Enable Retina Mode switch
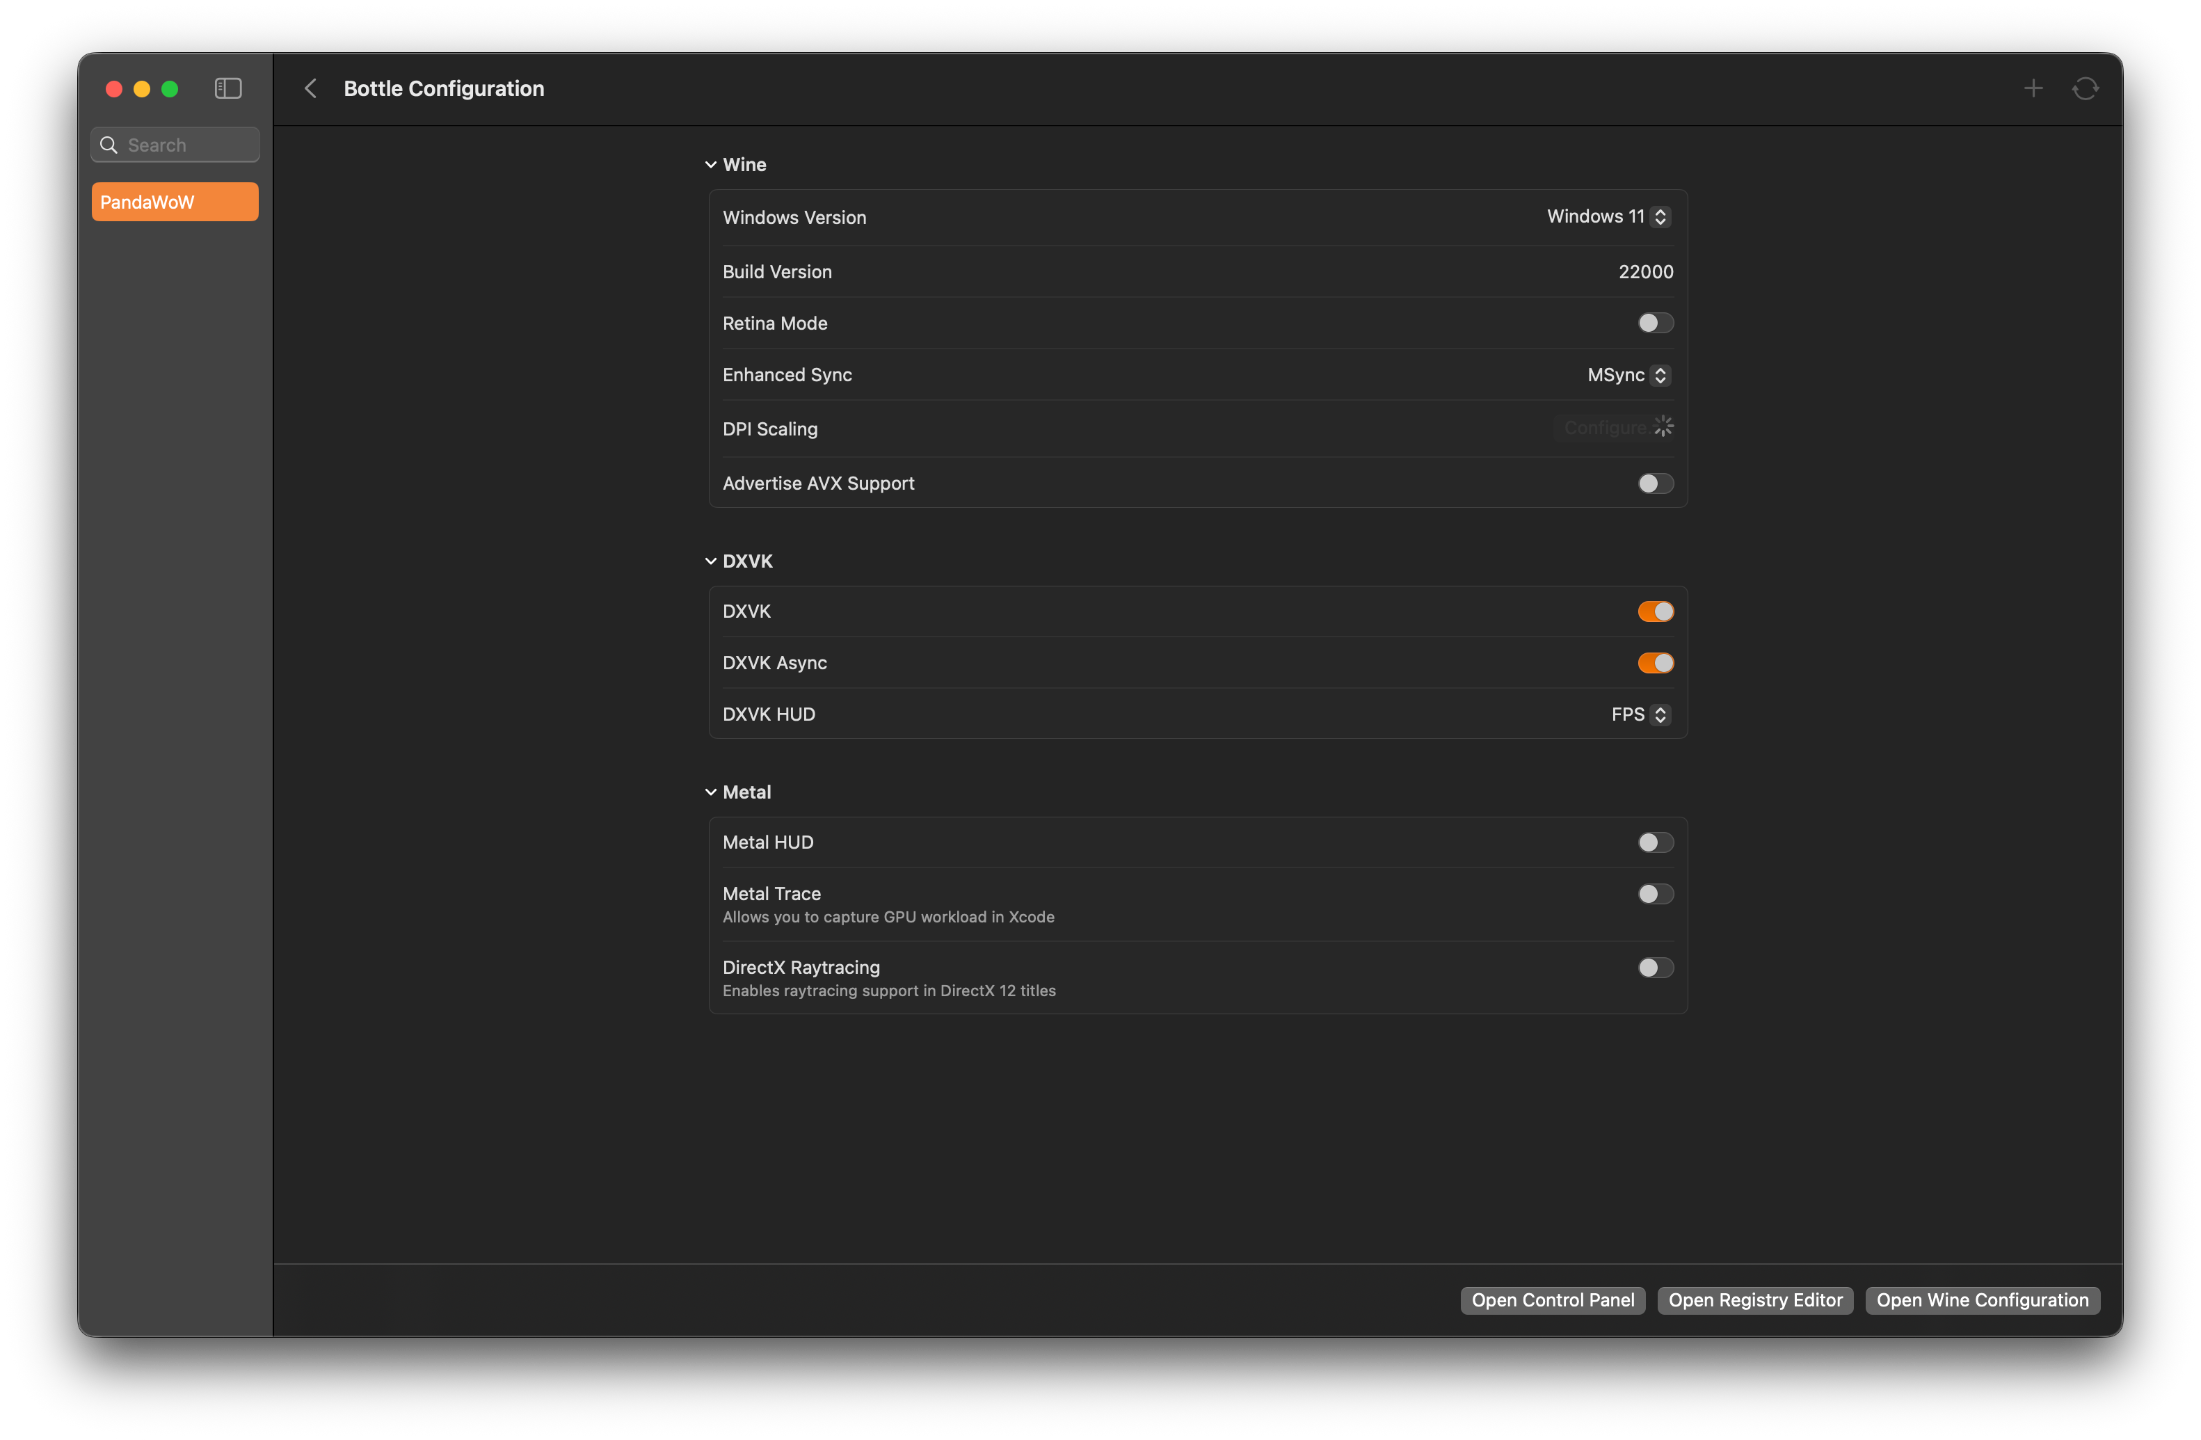Viewport: 2201px width, 1440px height. [1655, 323]
